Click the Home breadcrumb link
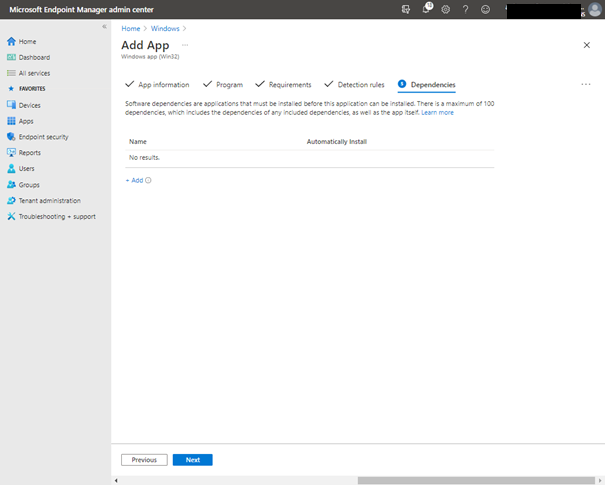Screen dimensions: 605x485 point(131,29)
